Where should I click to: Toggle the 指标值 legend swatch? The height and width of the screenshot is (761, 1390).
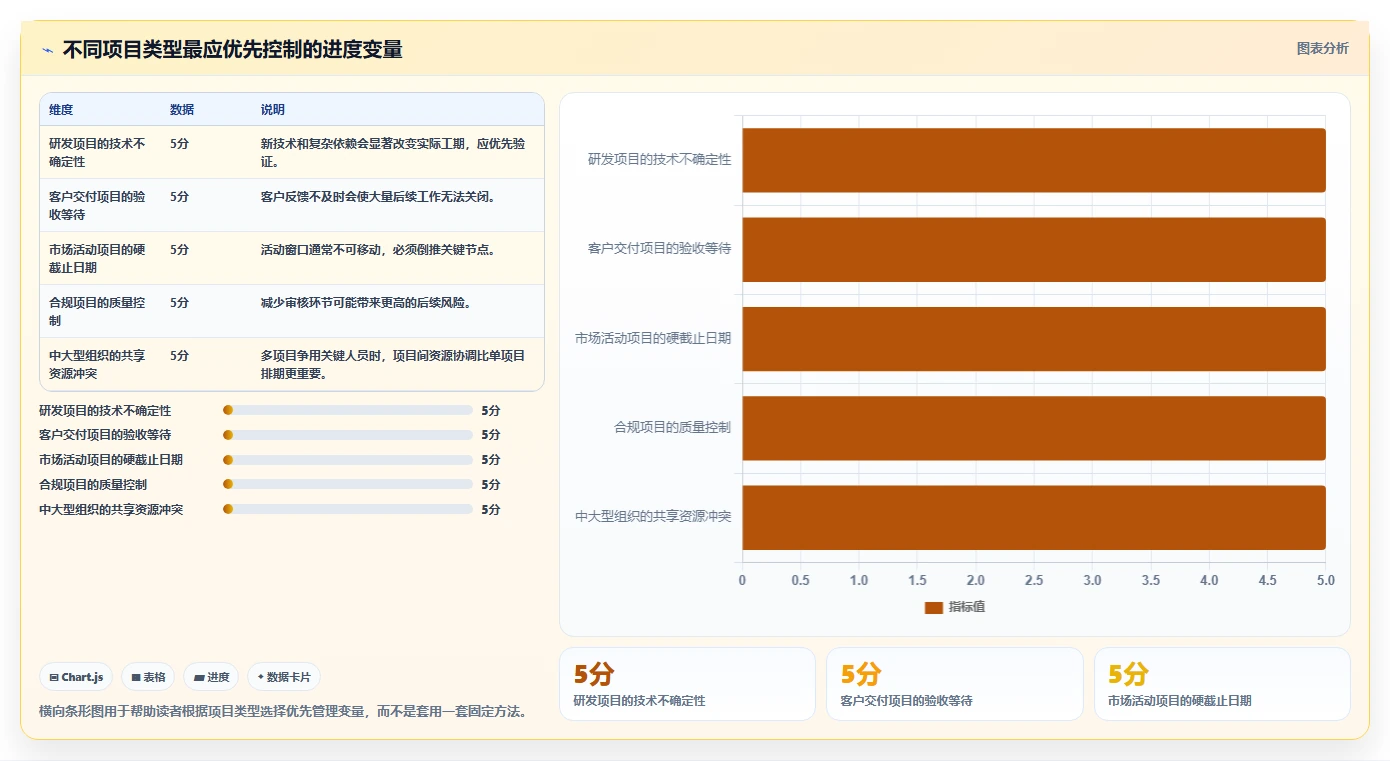(x=933, y=607)
